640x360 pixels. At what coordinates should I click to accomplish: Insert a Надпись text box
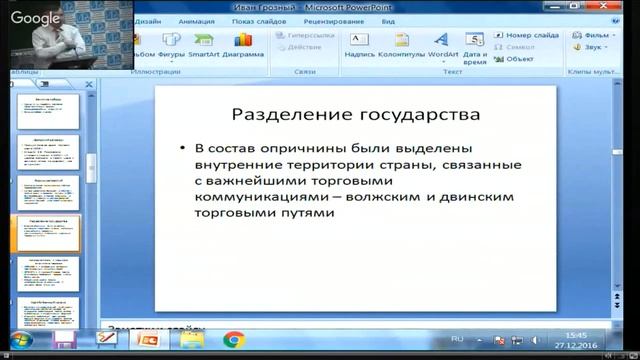(x=360, y=45)
